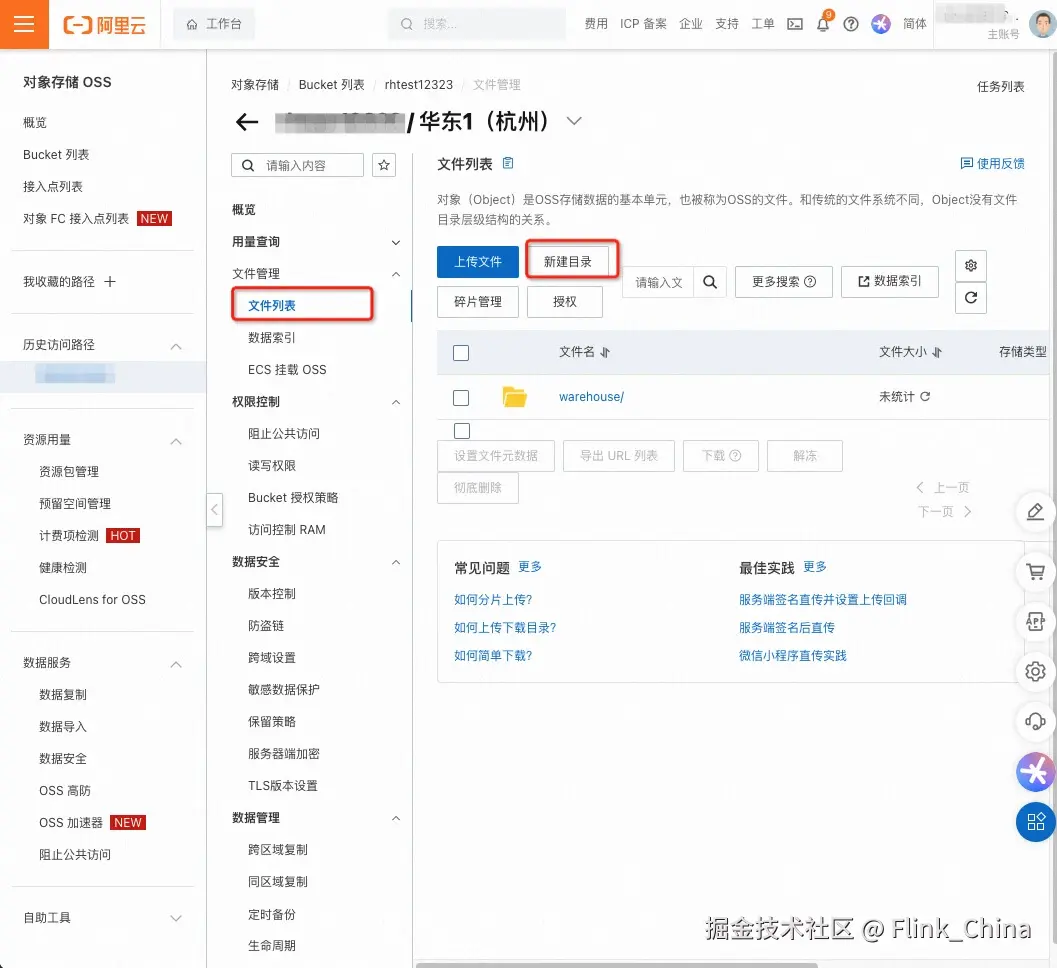Collapse the 历史访问路径 section
This screenshot has height=968, width=1057.
point(176,346)
